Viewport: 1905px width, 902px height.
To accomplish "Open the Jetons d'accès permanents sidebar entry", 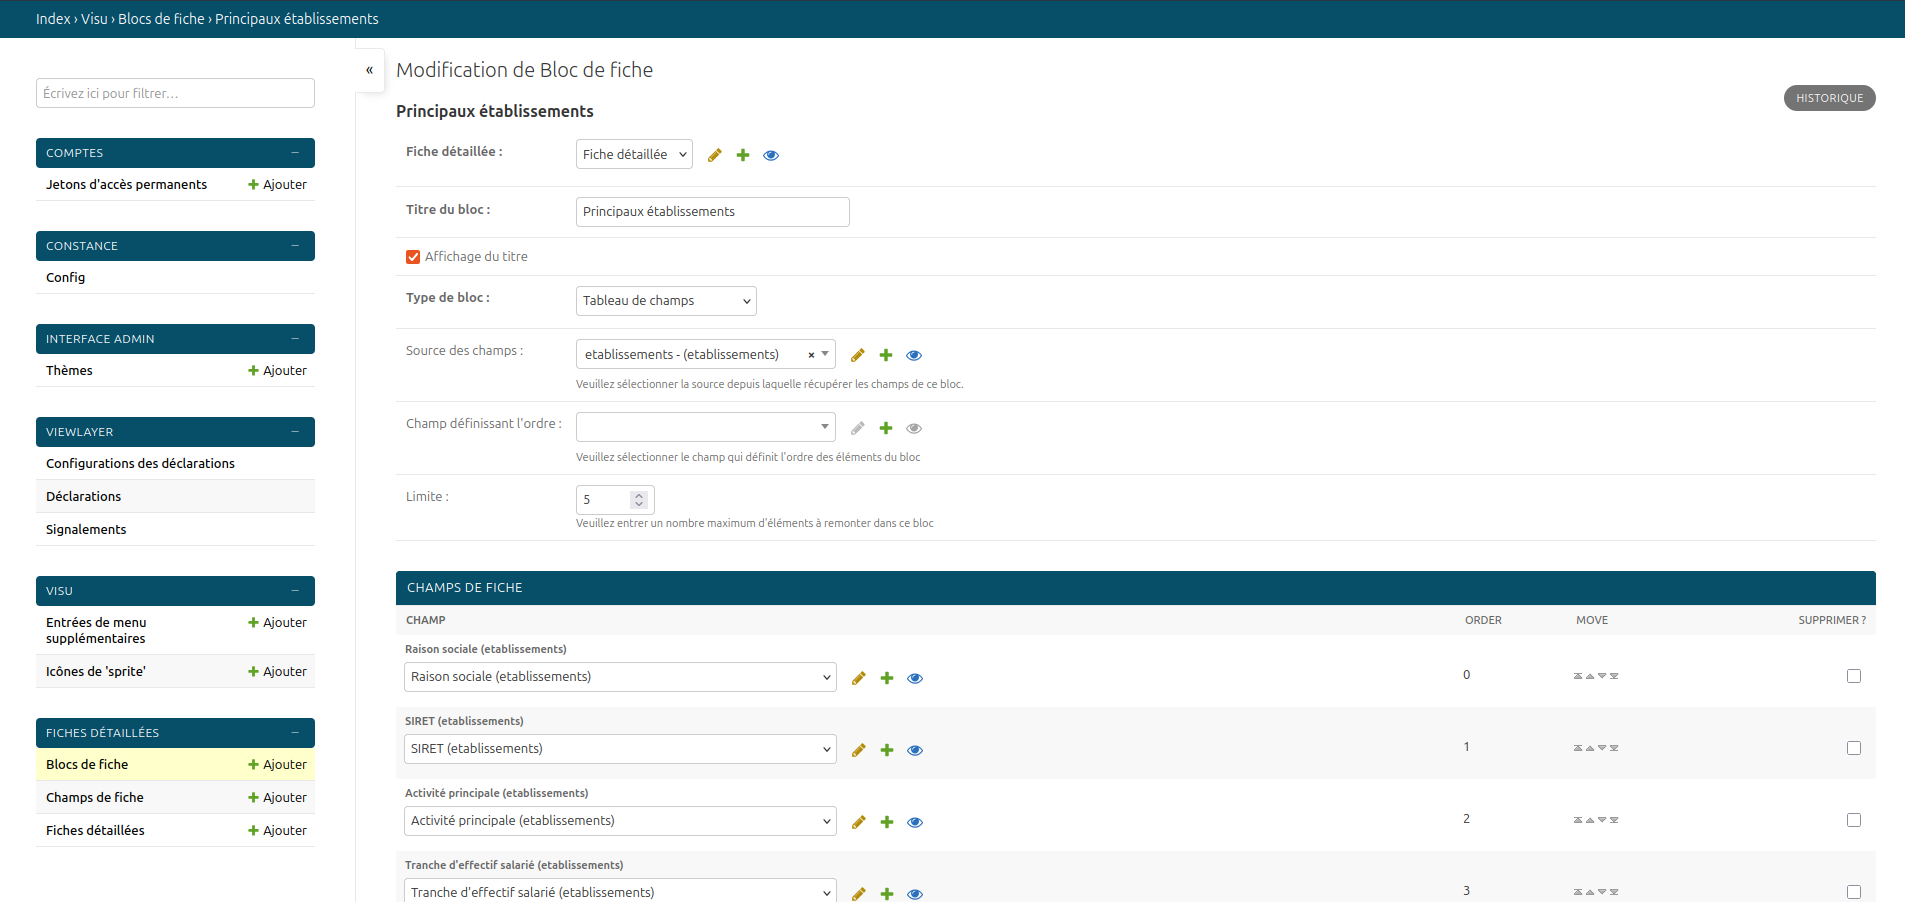I will click(x=126, y=185).
